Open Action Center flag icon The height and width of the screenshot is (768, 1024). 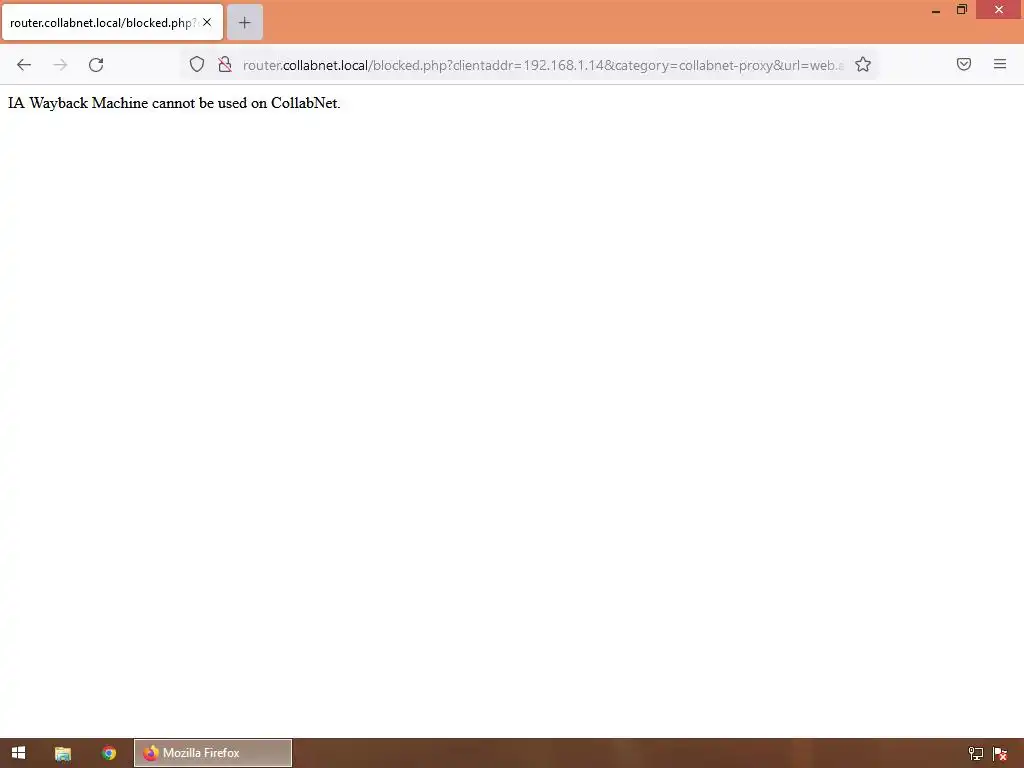coord(1000,754)
